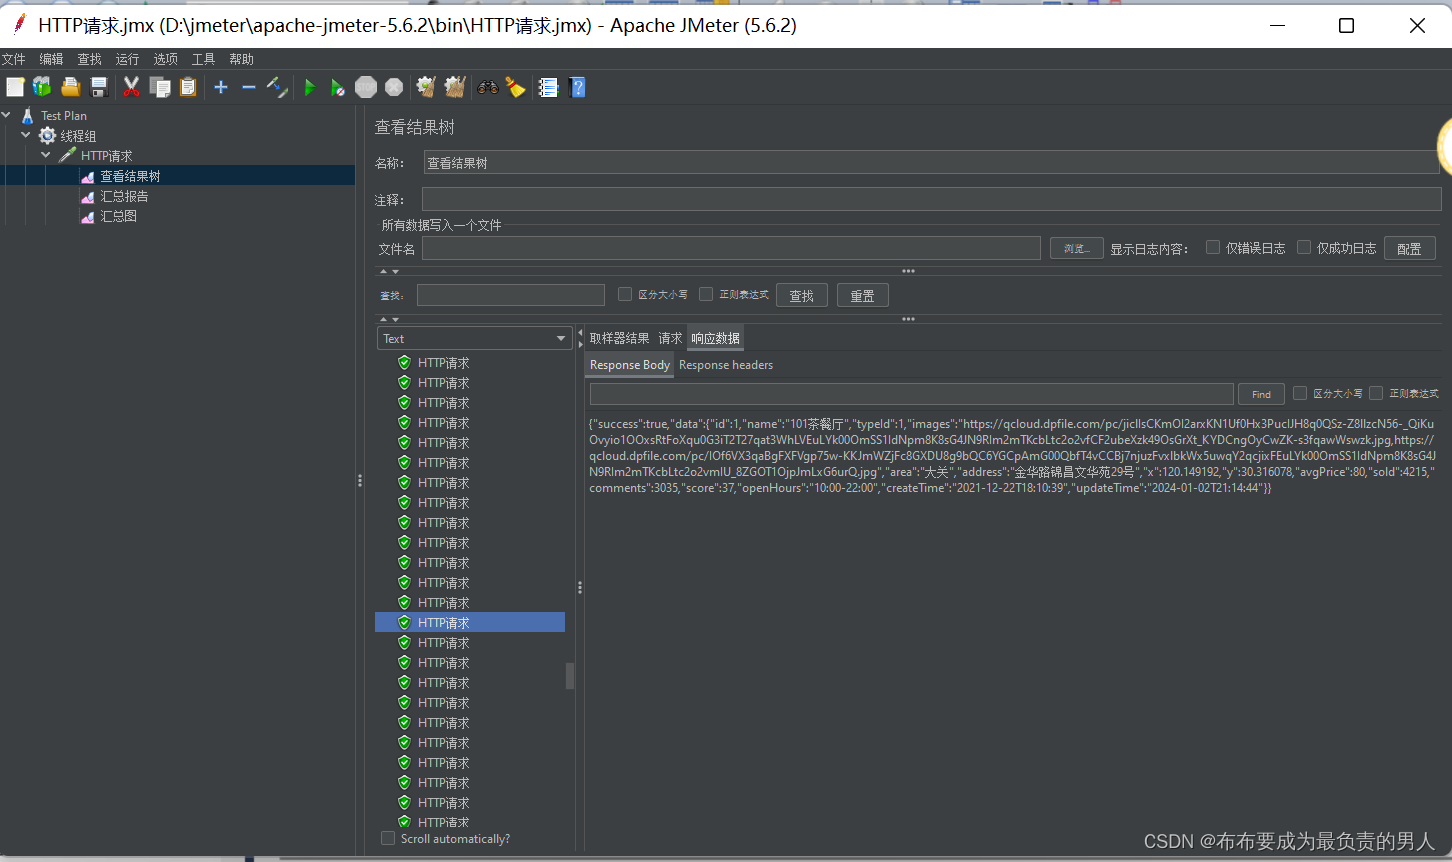Screen dimensions: 1452x862
Task: Click the 重置 reset button
Action: click(x=863, y=295)
